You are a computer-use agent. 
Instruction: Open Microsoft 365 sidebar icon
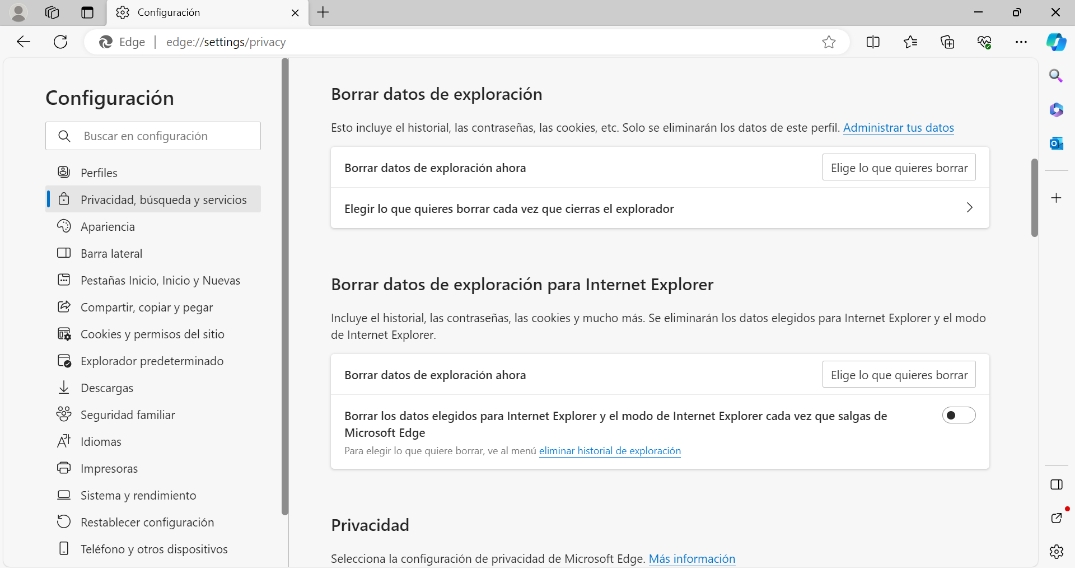pos(1056,109)
